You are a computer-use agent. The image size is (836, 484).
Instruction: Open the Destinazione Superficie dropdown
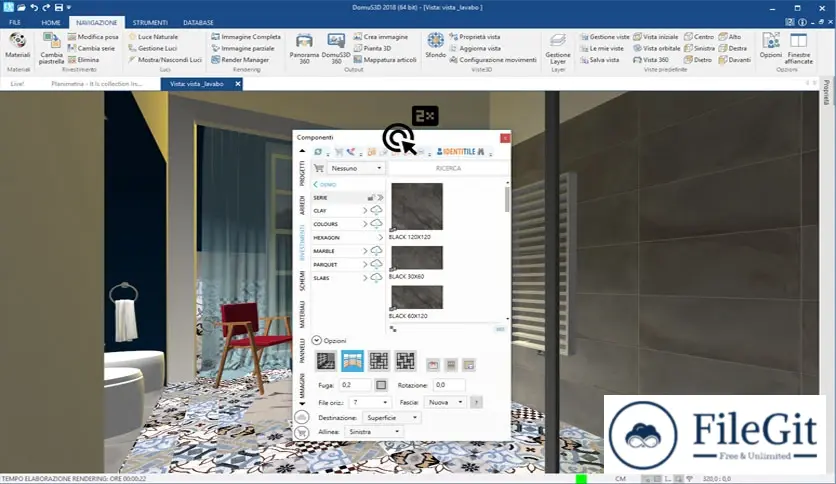(x=391, y=418)
